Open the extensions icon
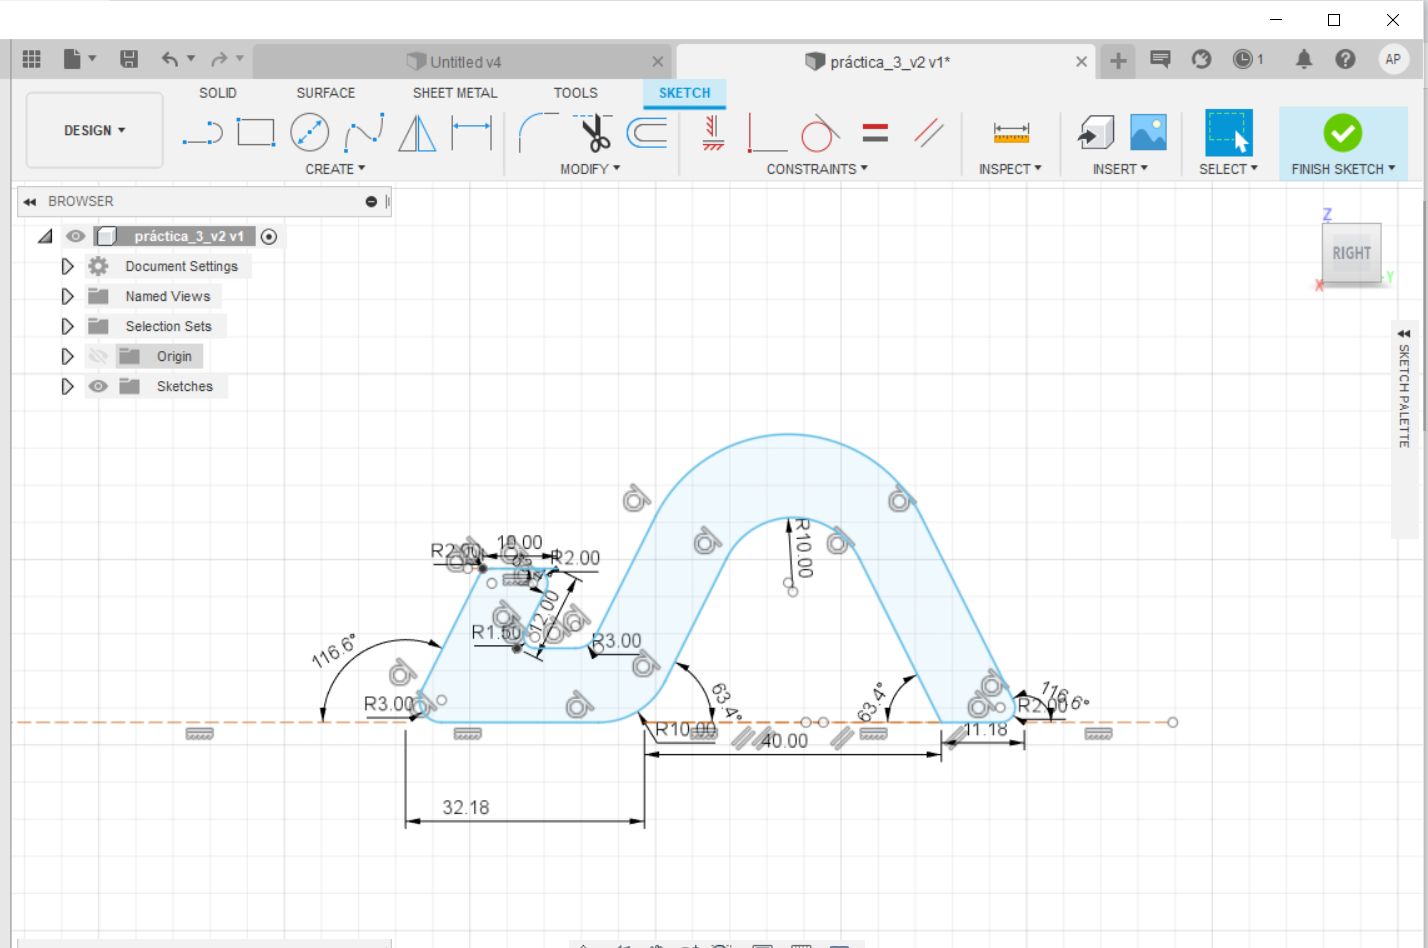This screenshot has height=948, width=1428. click(x=1201, y=59)
